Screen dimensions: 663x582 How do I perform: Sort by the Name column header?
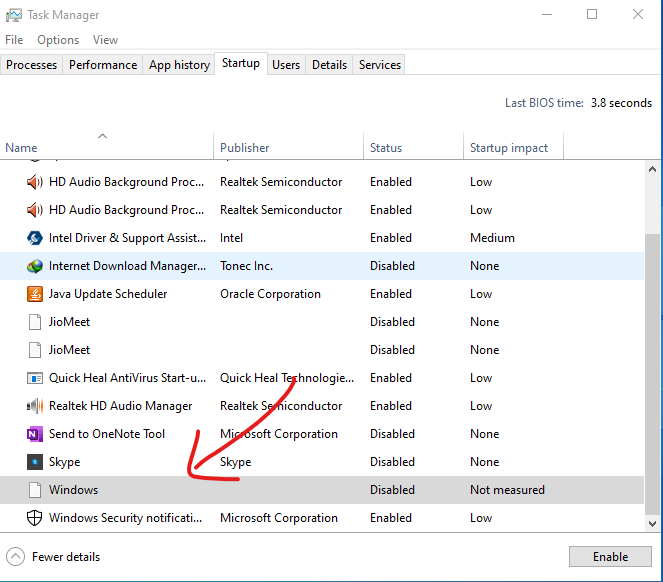(107, 146)
